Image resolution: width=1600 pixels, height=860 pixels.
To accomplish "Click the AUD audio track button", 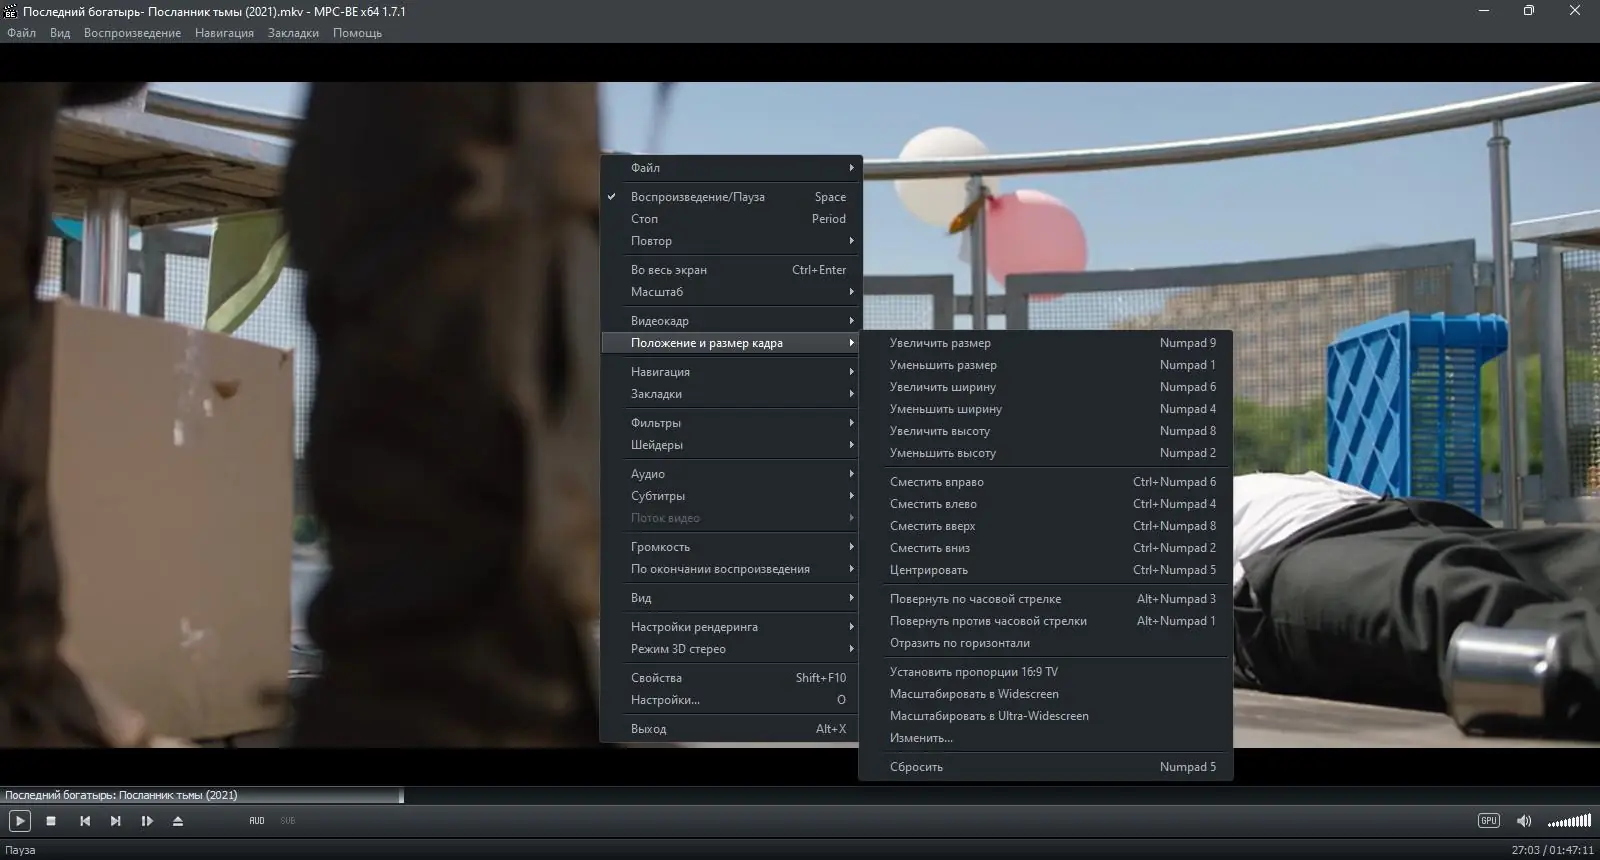I will tap(257, 821).
